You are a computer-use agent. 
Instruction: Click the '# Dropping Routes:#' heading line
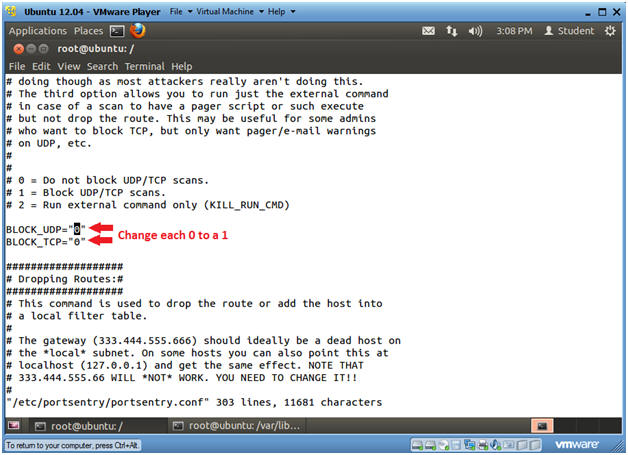(x=64, y=279)
